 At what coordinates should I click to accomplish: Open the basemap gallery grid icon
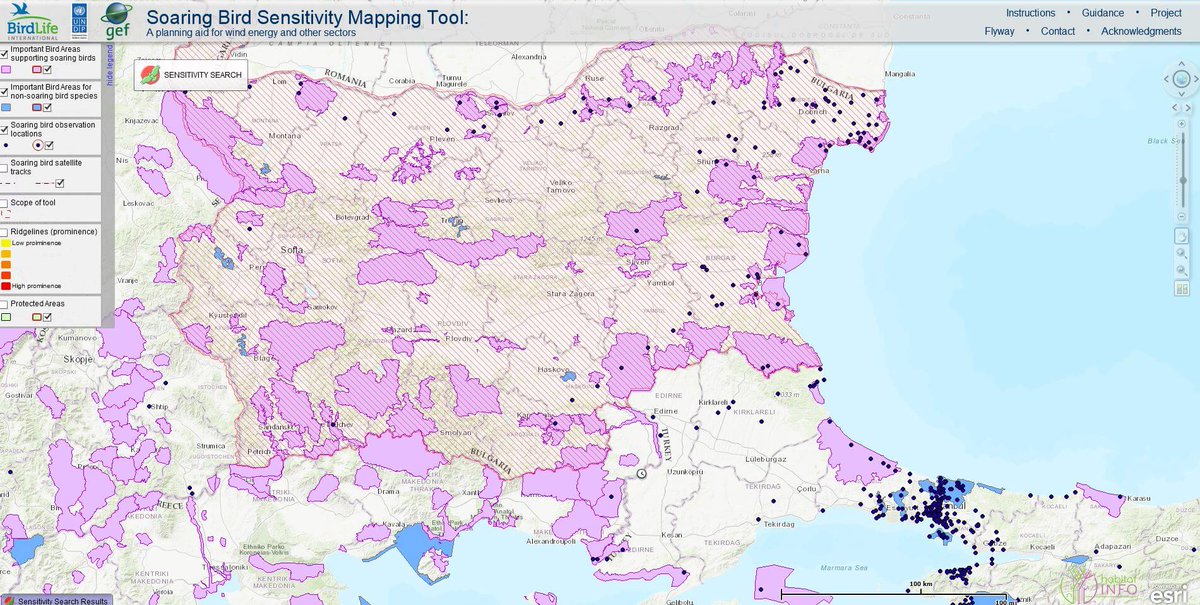[1183, 290]
